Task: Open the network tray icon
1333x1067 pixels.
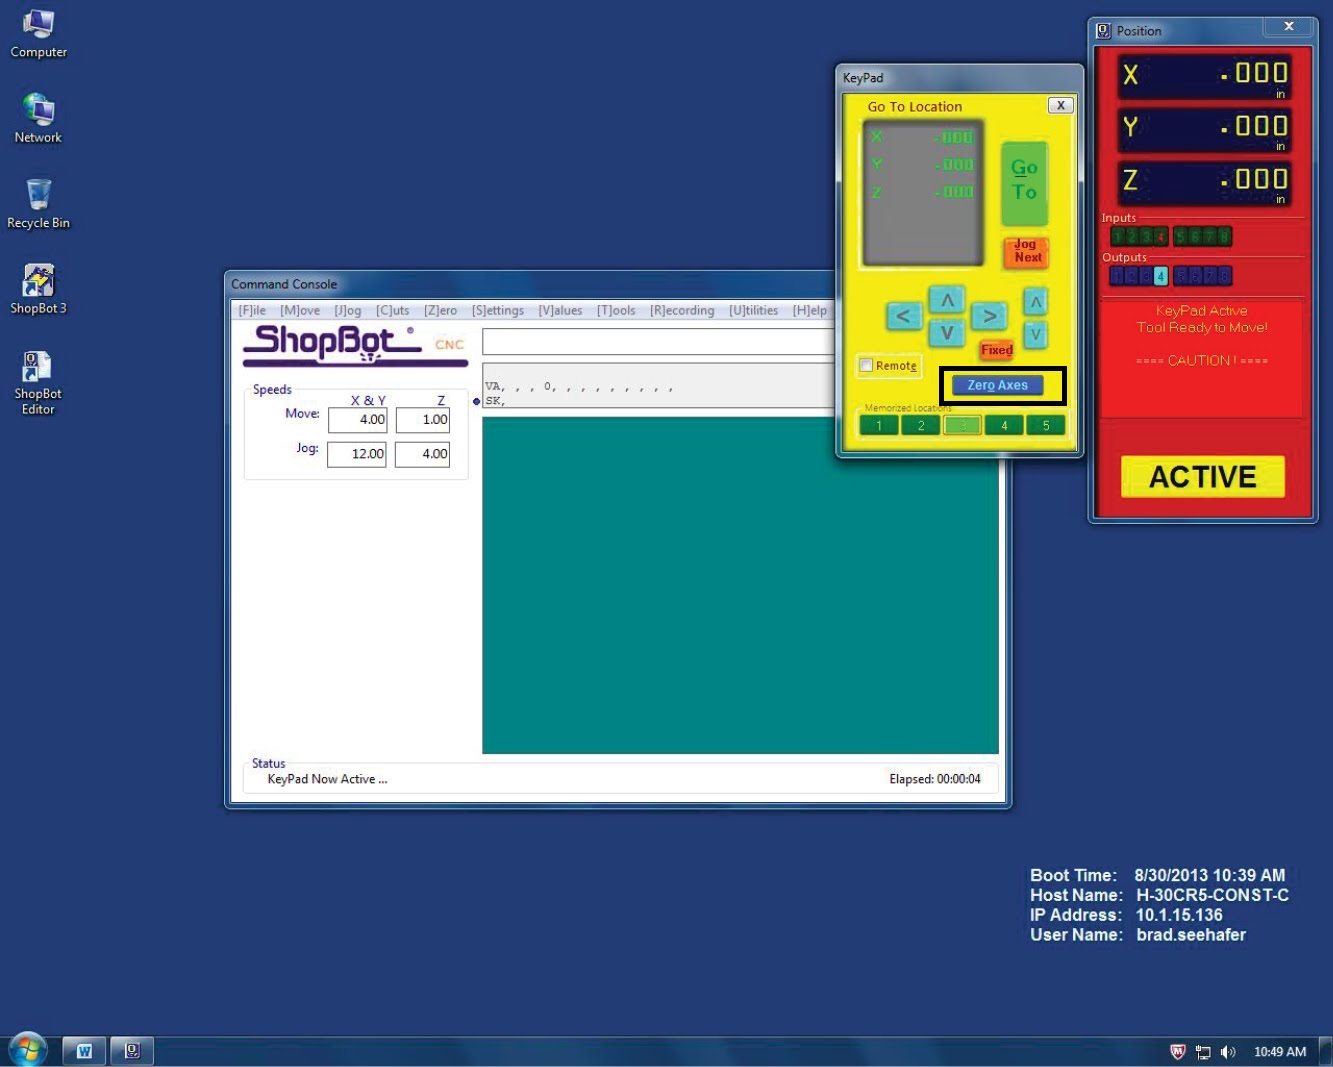Action: pos(1203,1052)
